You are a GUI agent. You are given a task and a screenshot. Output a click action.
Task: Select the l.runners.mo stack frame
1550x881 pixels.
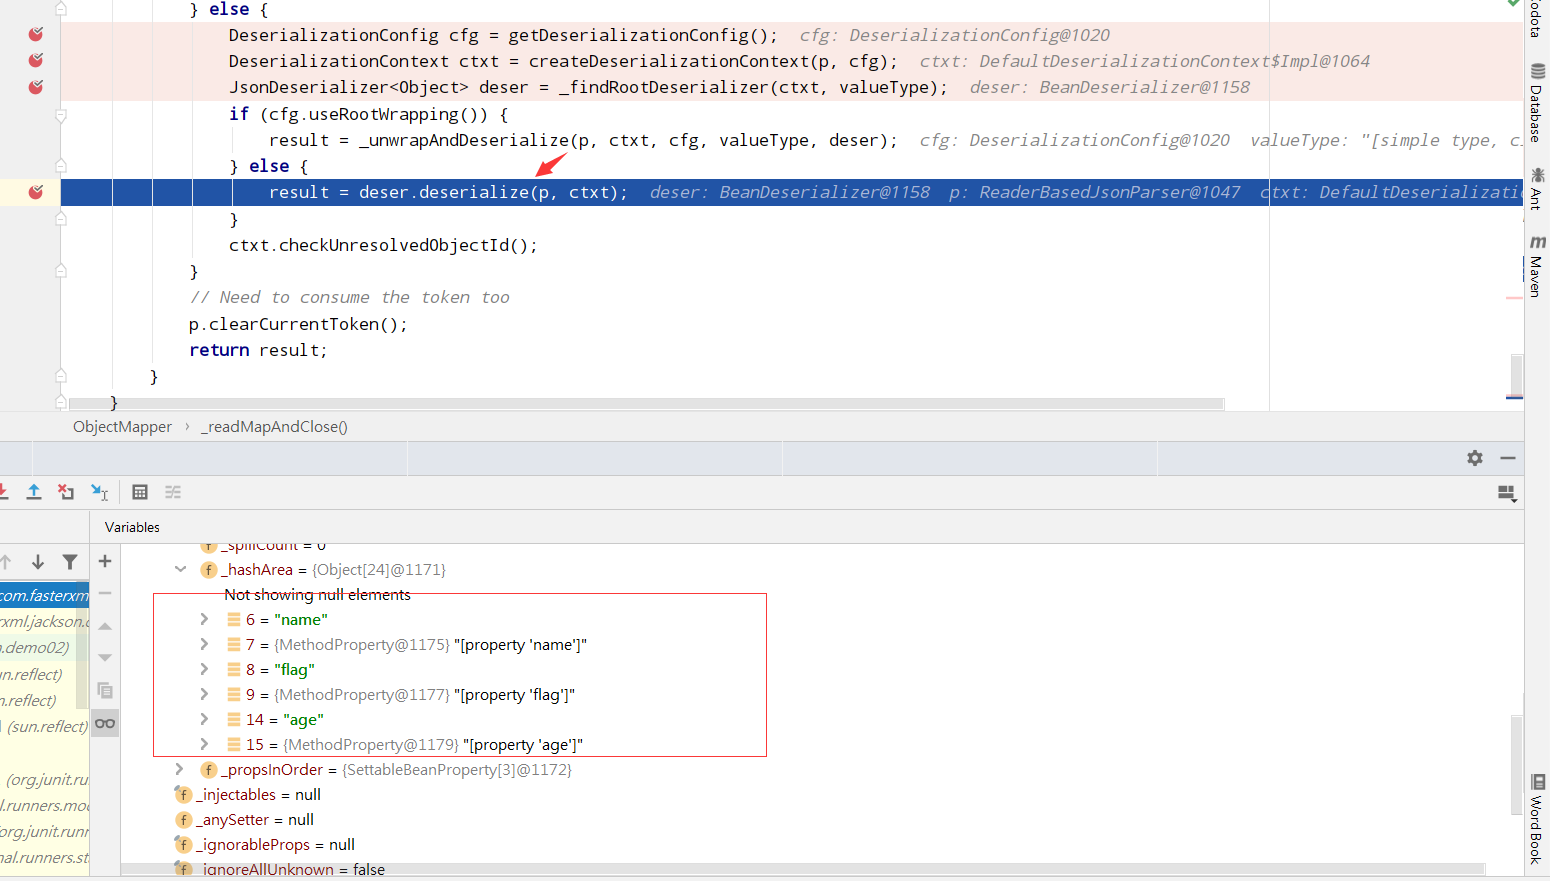[x=44, y=805]
